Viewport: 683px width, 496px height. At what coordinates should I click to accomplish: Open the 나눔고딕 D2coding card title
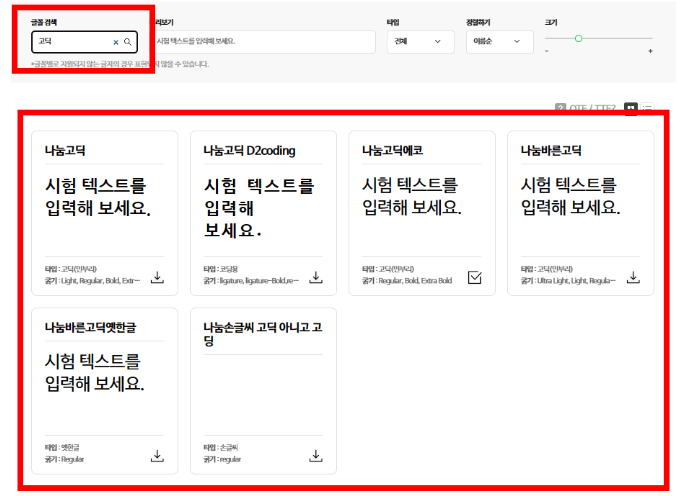[249, 151]
